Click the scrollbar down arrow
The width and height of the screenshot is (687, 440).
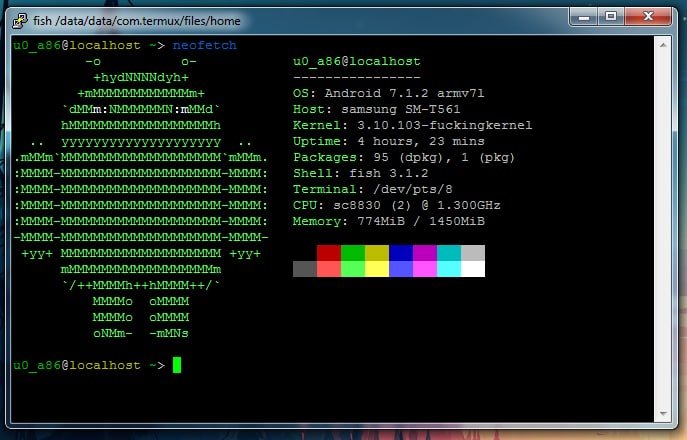[663, 414]
